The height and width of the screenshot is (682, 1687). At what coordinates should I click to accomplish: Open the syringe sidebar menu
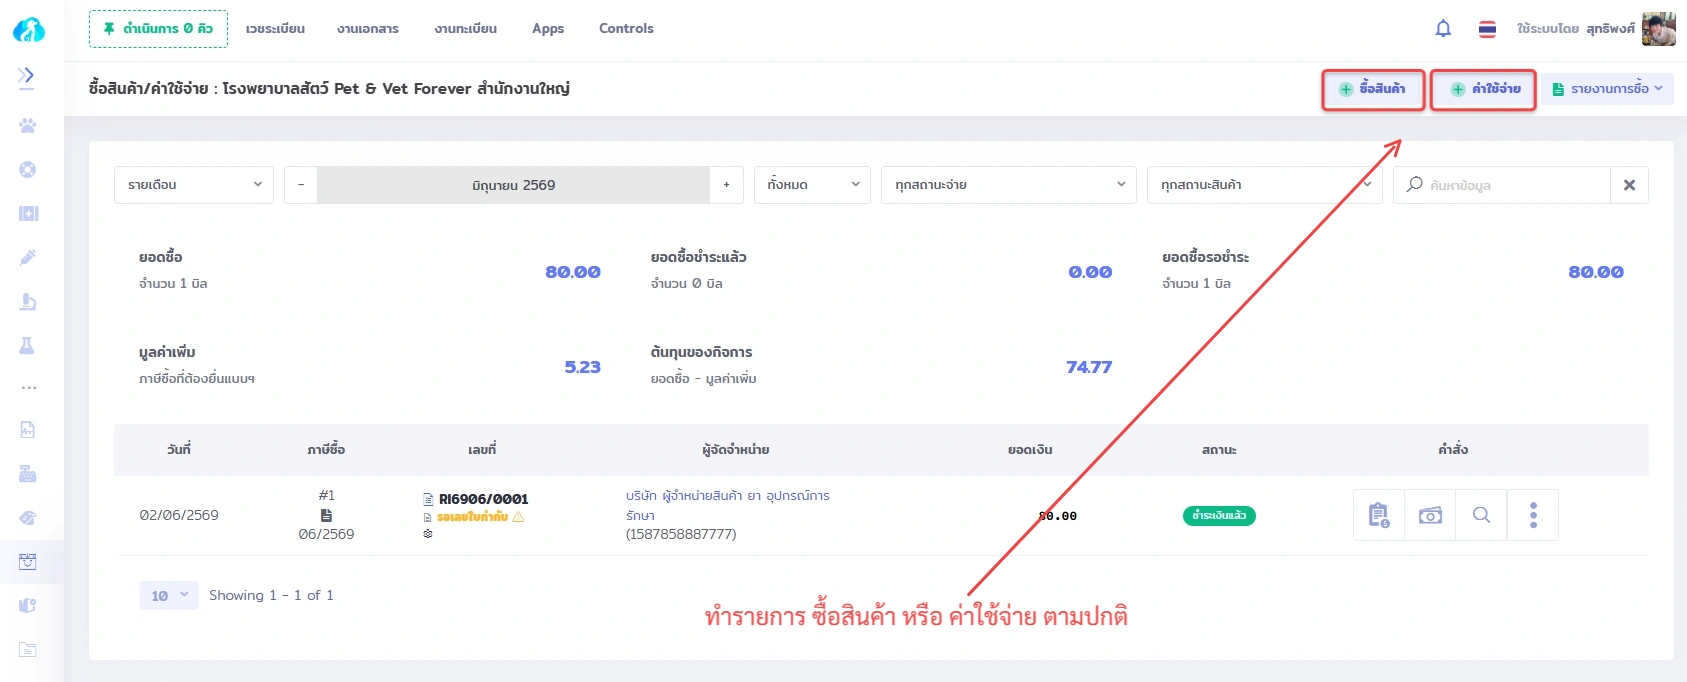pos(28,257)
